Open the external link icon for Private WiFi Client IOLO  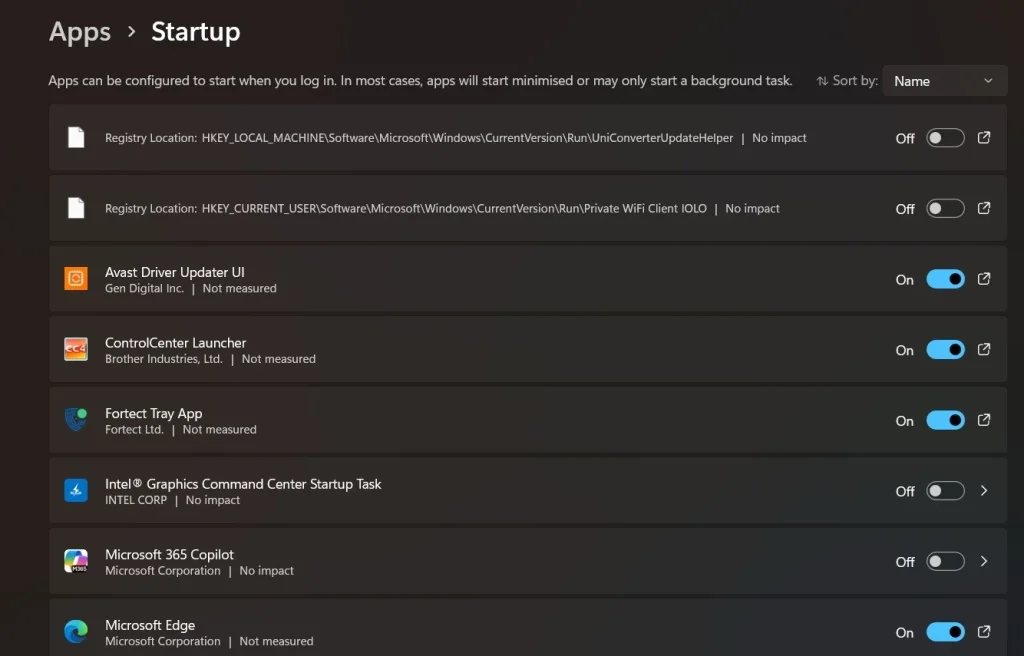pyautogui.click(x=984, y=208)
